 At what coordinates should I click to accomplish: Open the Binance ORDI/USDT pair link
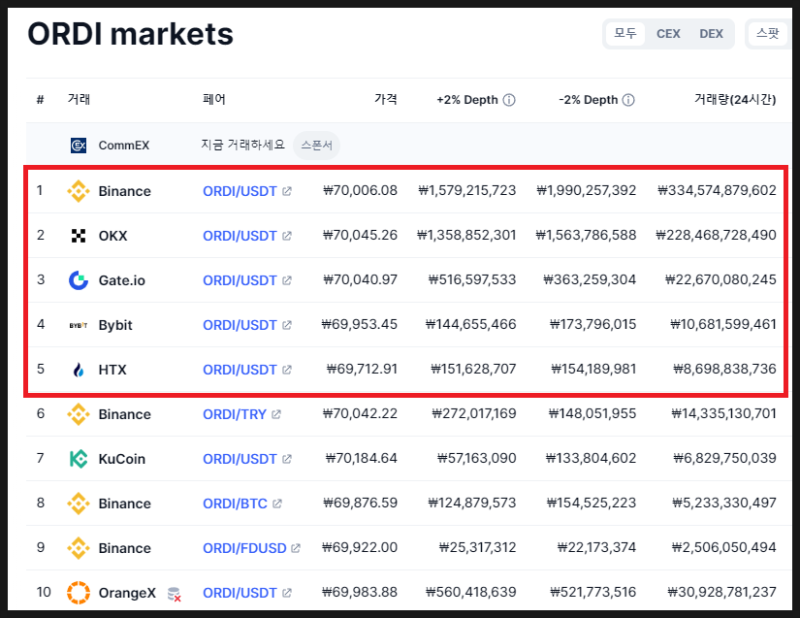click(240, 191)
